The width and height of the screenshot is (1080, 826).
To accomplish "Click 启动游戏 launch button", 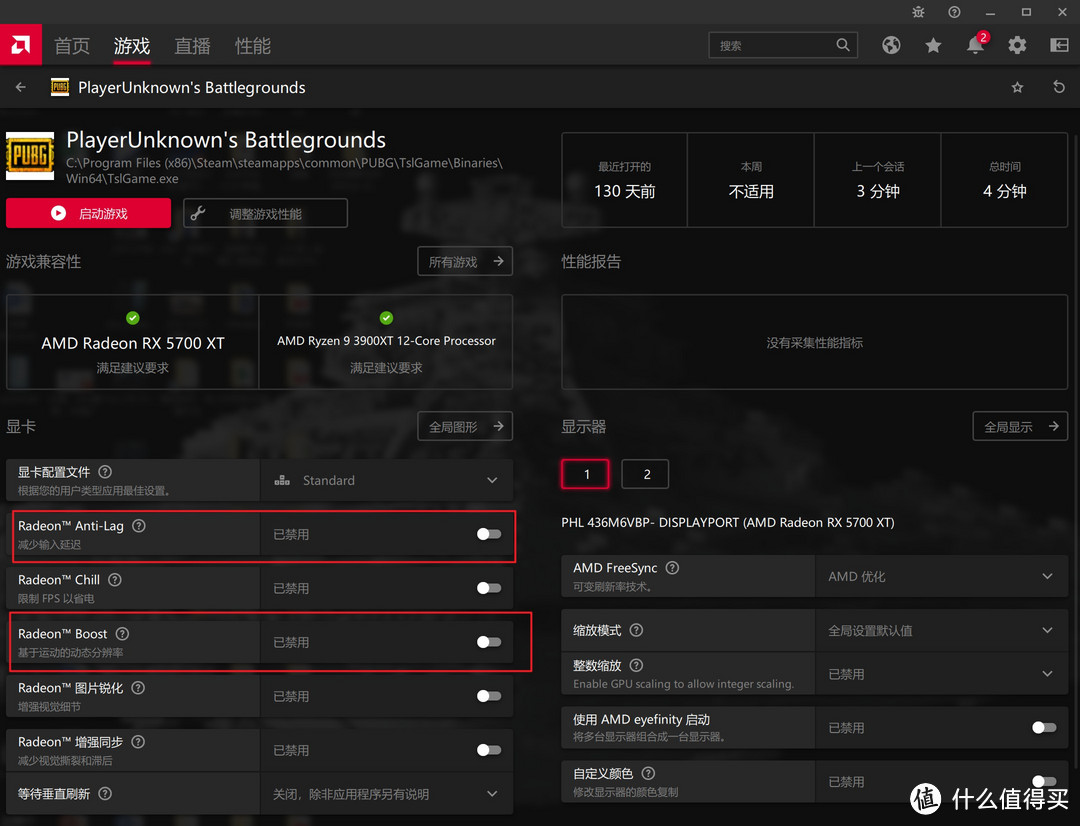I will 88,213.
